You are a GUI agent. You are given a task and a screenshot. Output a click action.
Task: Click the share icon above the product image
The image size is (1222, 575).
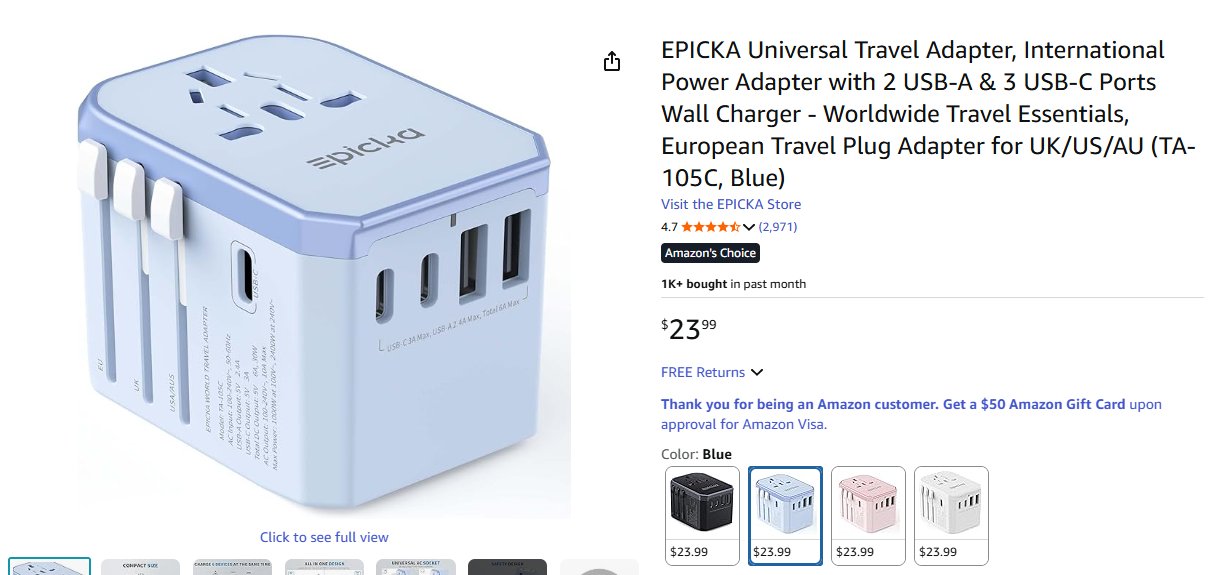click(612, 62)
